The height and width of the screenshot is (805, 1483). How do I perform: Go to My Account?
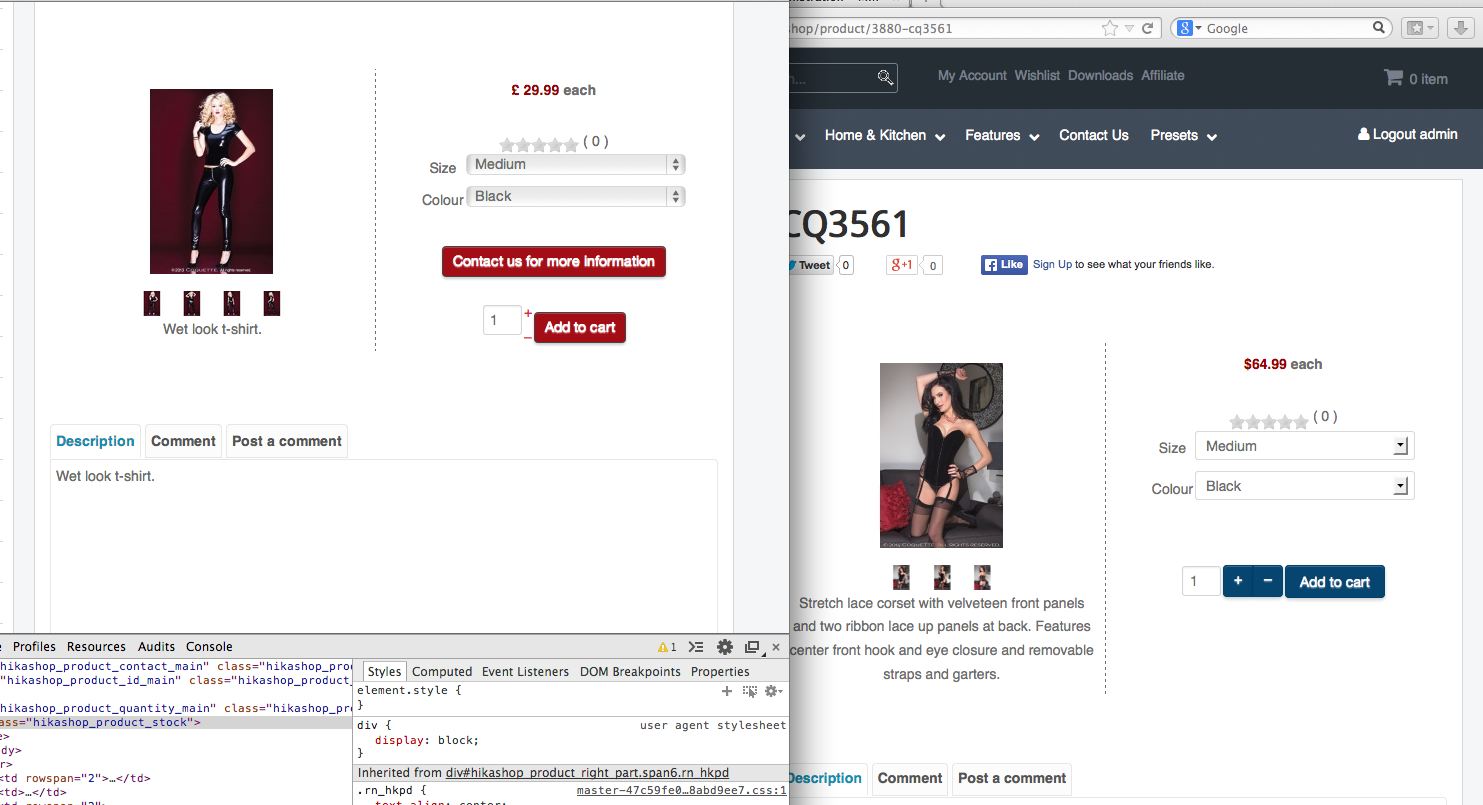point(972,76)
